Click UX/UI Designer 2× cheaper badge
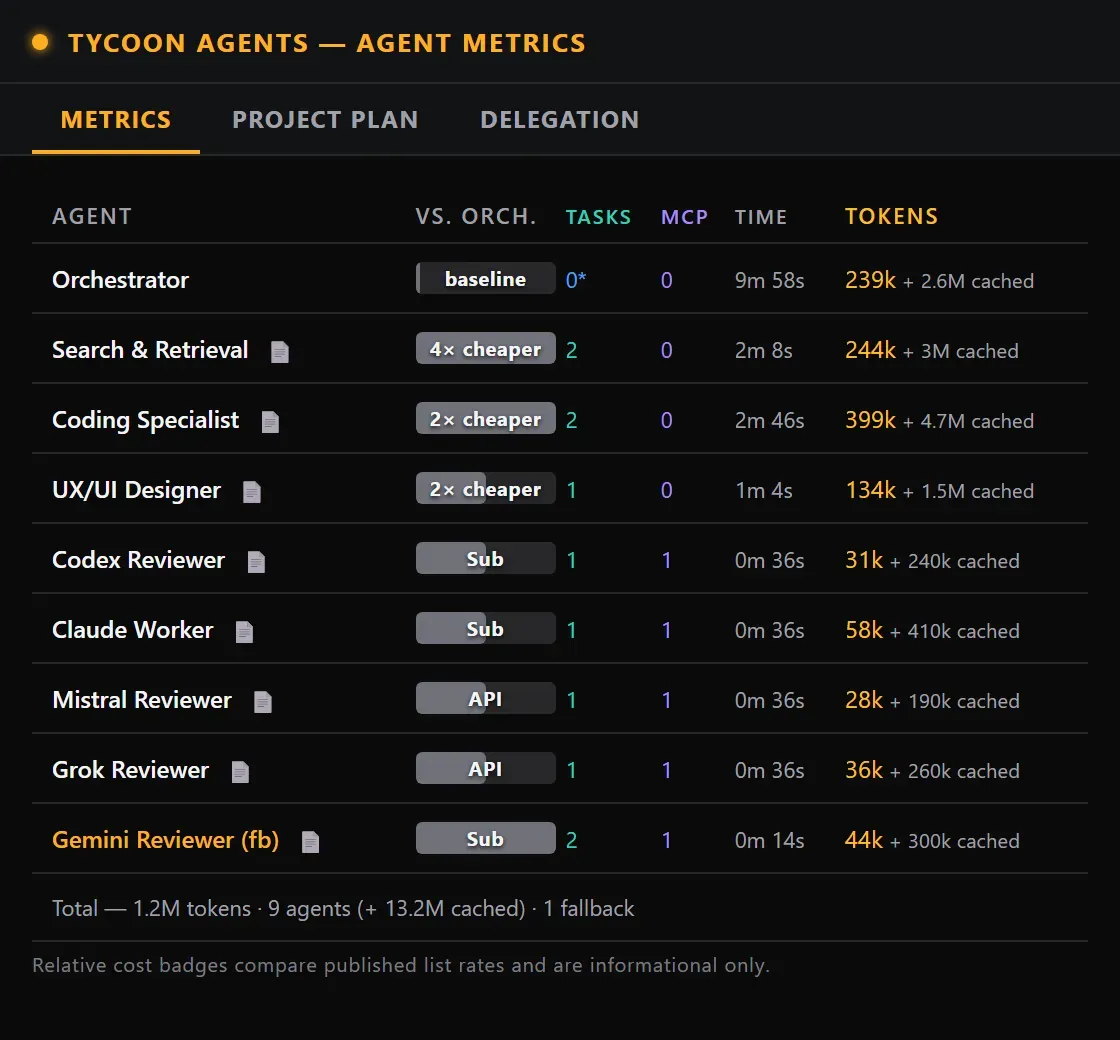Screen dimensions: 1120x1040 tap(486, 488)
